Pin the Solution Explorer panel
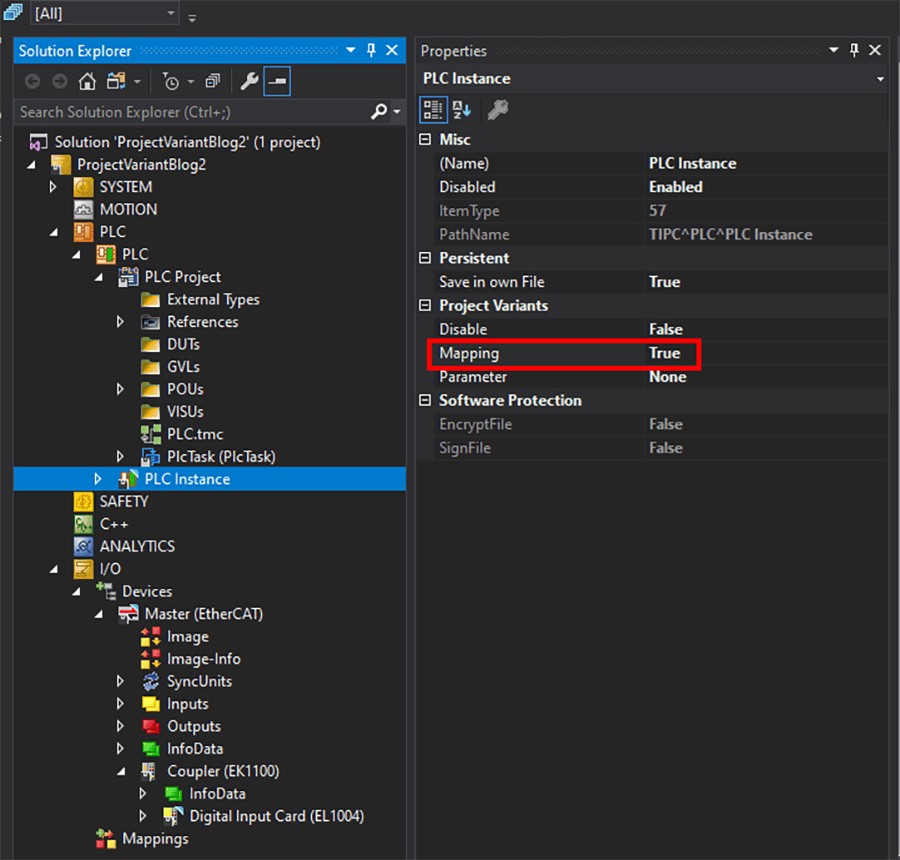Image resolution: width=900 pixels, height=860 pixels. 371,51
